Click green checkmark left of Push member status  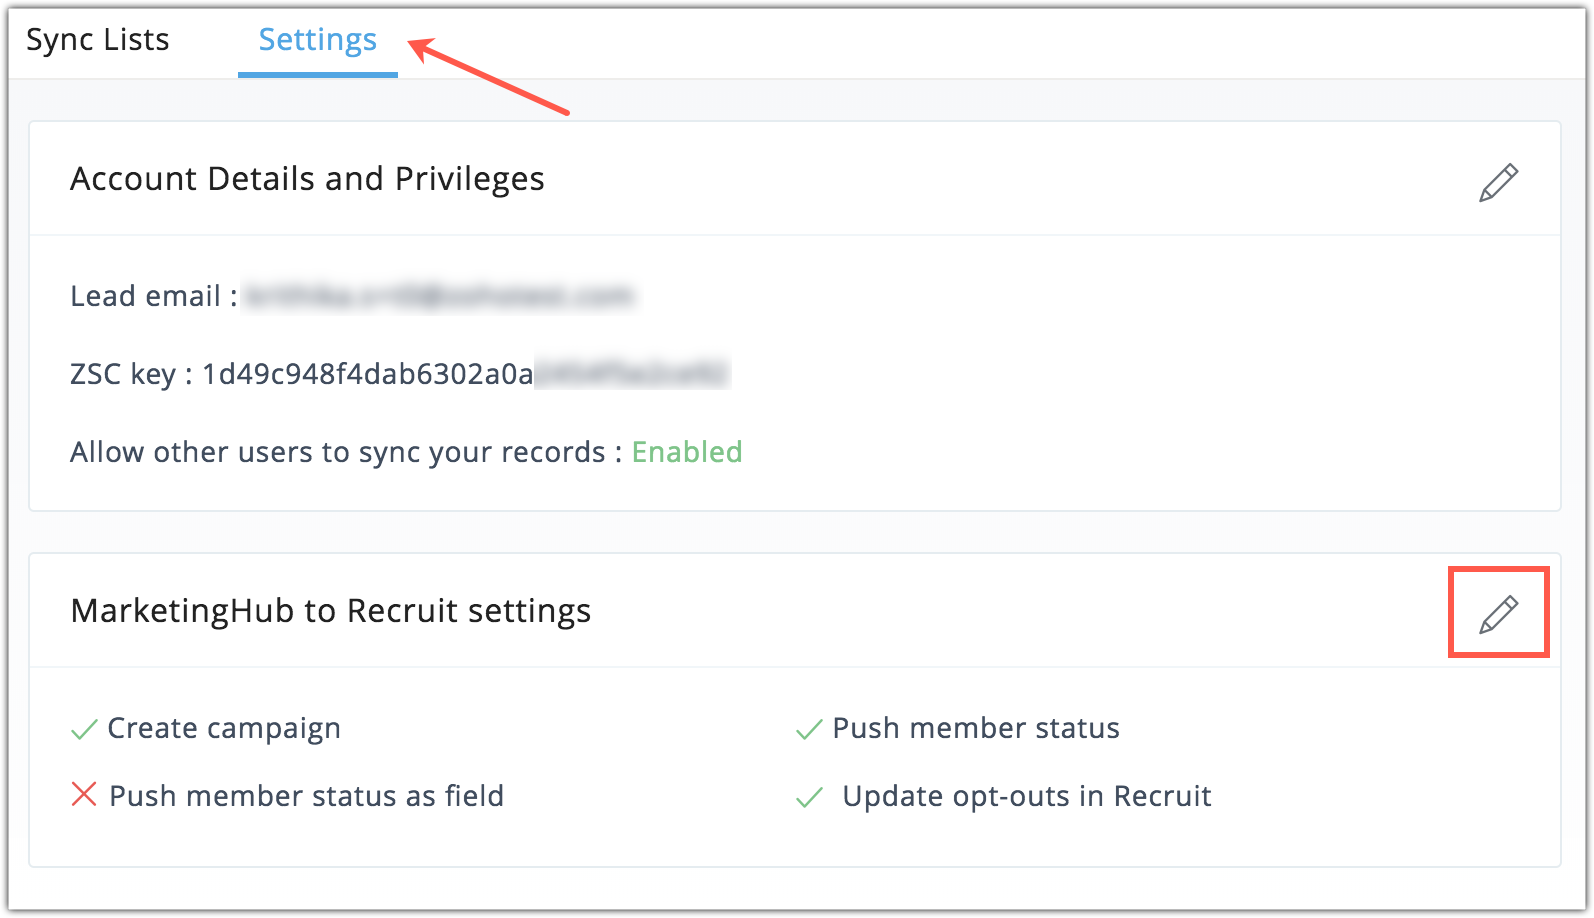click(808, 730)
